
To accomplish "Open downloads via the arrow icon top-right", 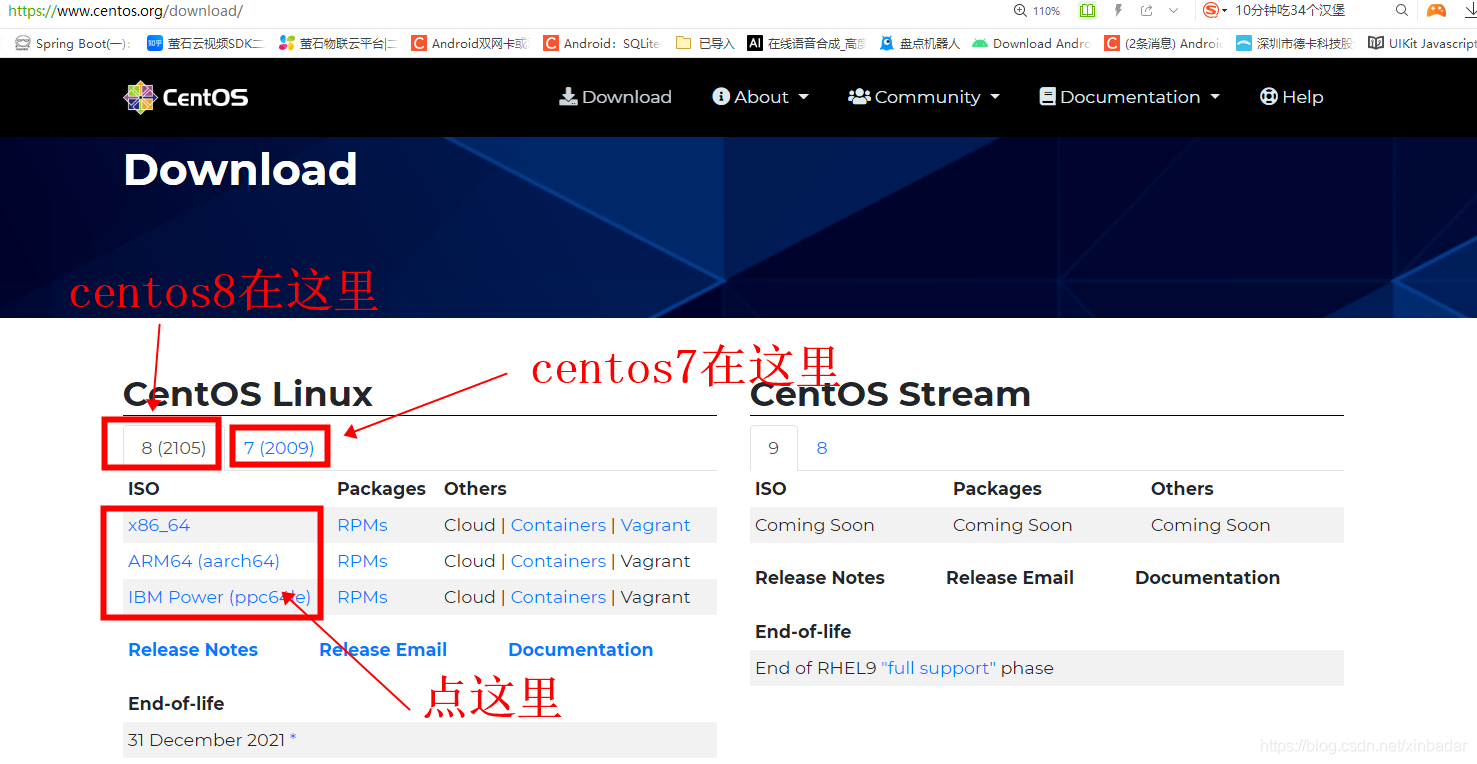I will point(1469,11).
